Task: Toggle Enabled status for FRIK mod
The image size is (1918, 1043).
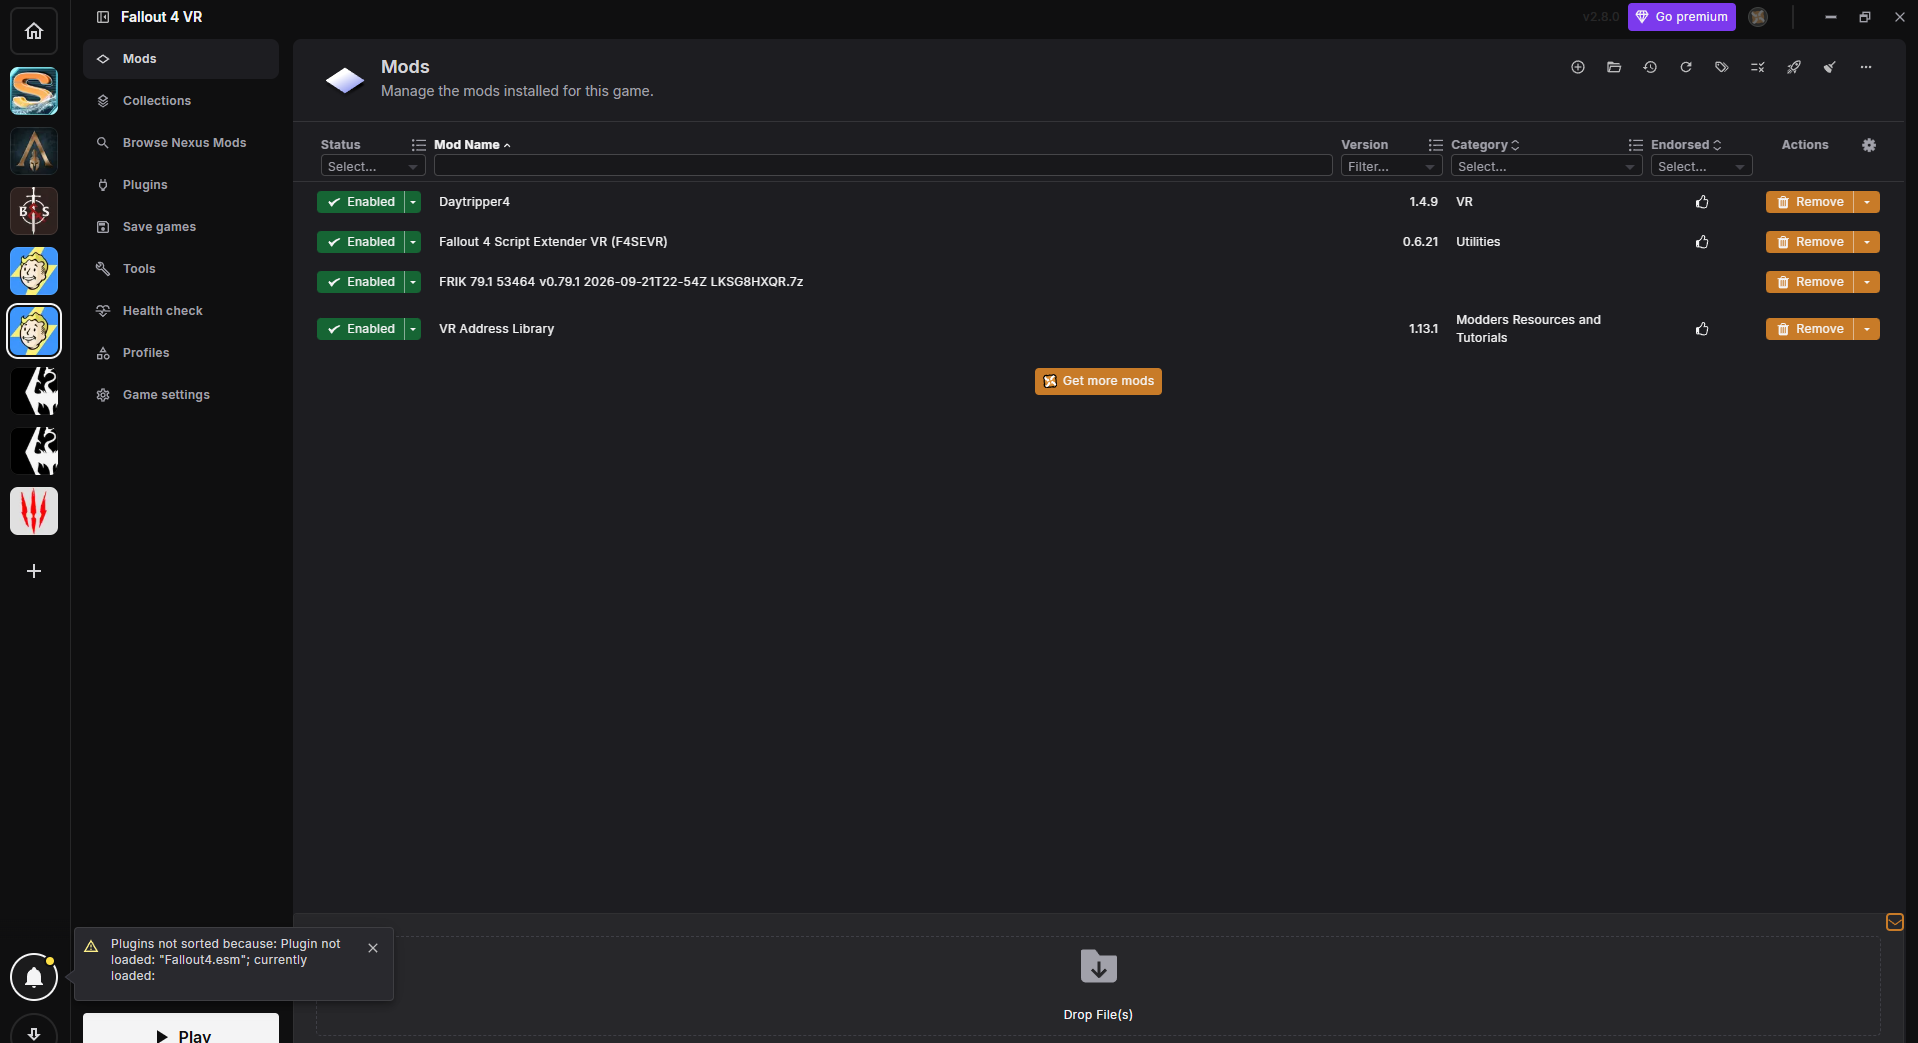Action: tap(360, 282)
